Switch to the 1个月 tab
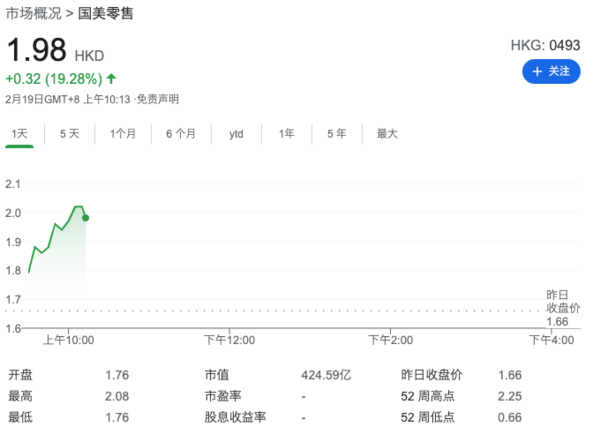 123,134
